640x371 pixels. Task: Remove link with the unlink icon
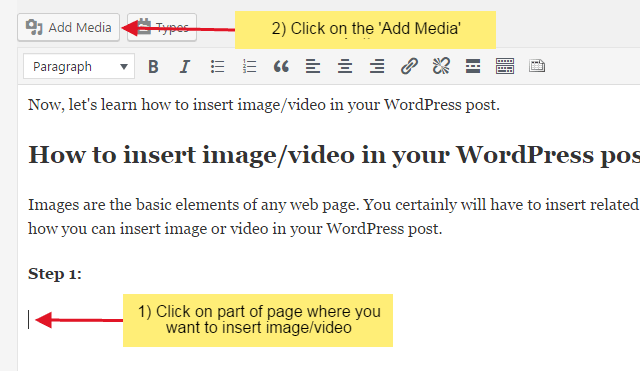coord(441,66)
